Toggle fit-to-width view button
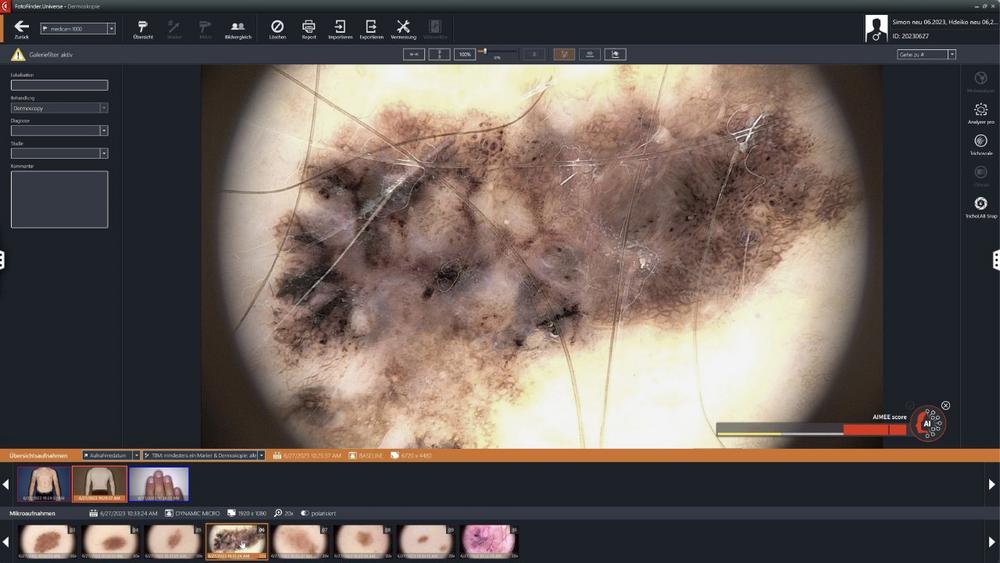 point(414,54)
